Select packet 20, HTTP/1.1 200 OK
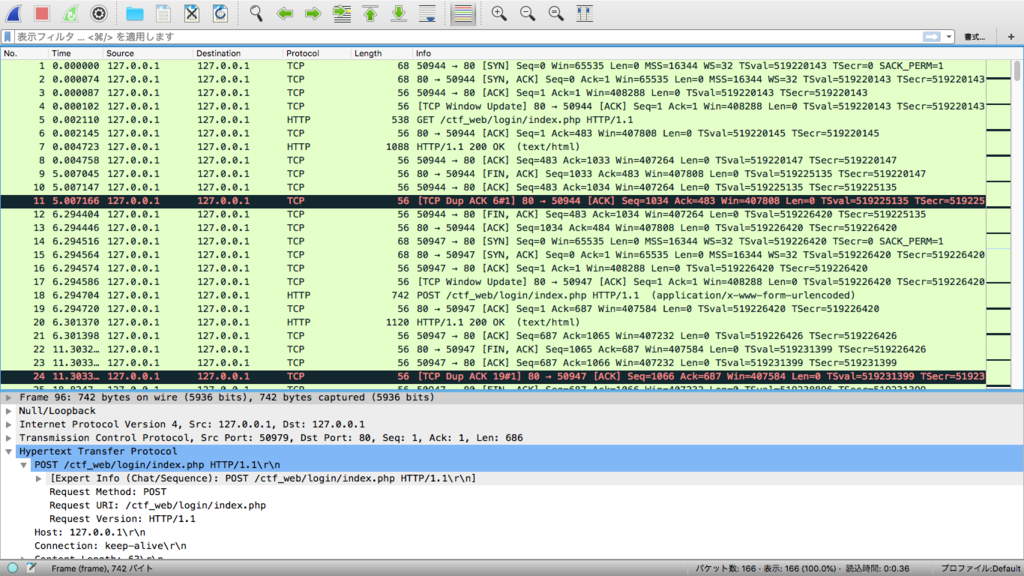This screenshot has height=576, width=1024. coord(493,322)
